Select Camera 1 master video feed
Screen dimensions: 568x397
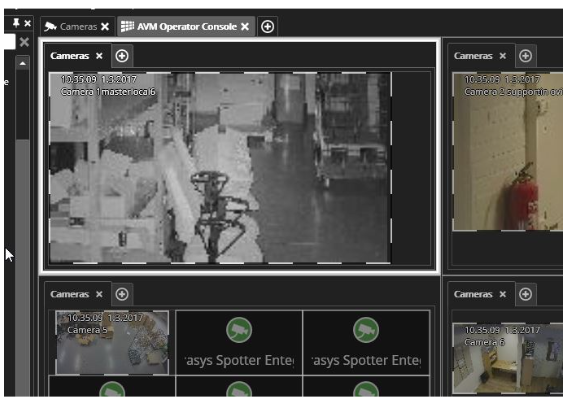click(220, 168)
